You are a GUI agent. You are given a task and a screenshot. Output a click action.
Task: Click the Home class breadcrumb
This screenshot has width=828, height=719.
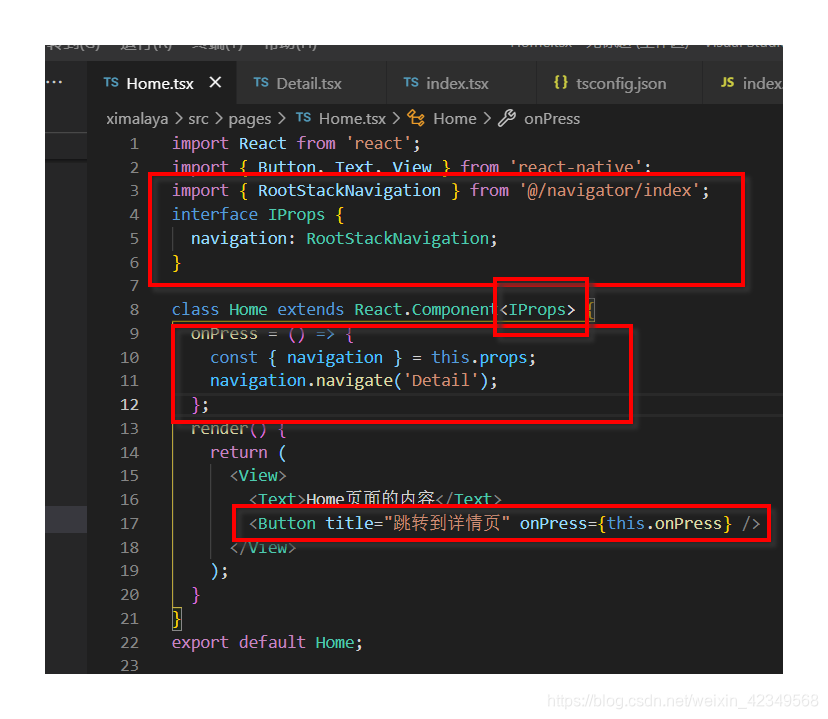[455, 119]
